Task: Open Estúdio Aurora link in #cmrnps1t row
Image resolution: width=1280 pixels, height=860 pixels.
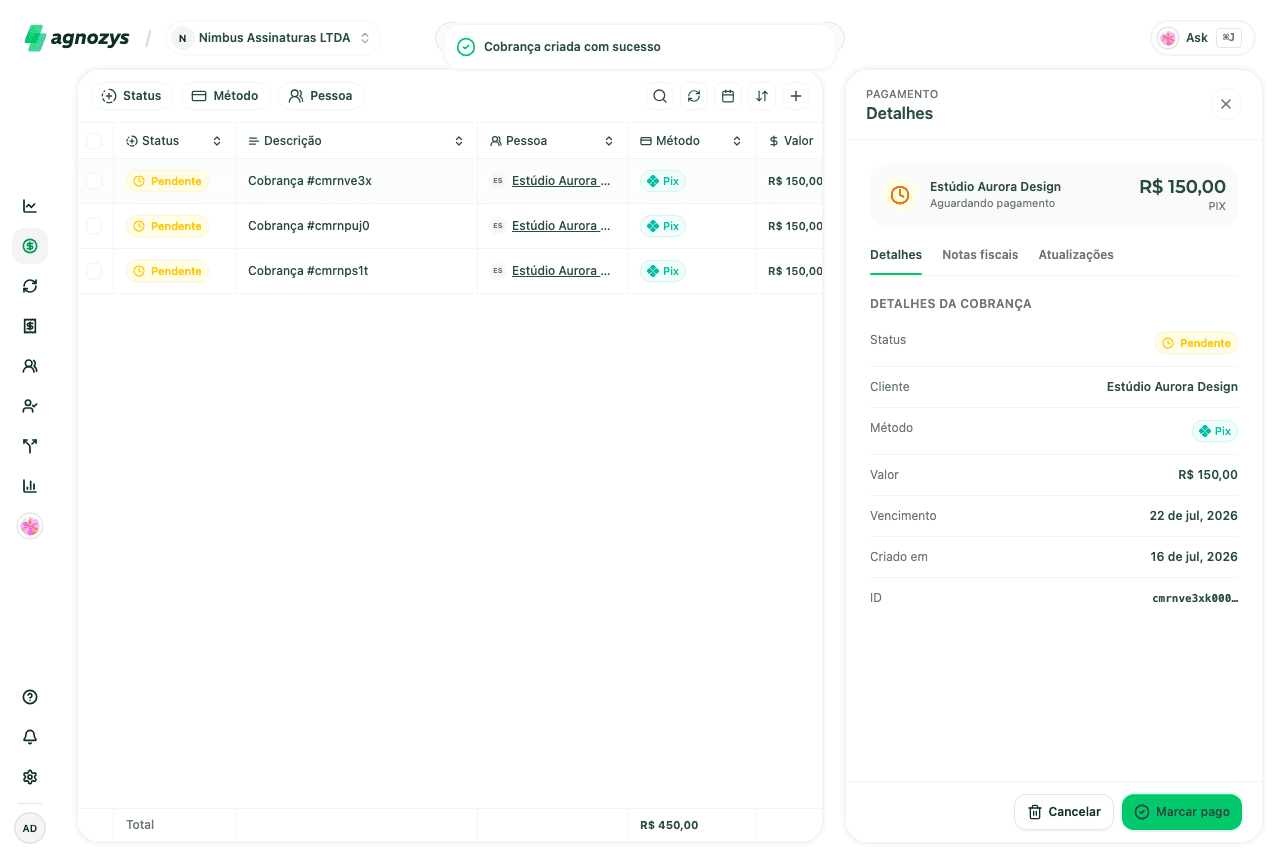Action: coord(561,271)
